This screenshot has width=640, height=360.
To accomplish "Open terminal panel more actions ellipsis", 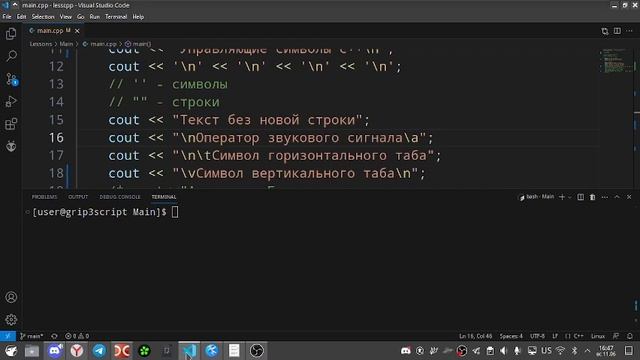I will 604,197.
